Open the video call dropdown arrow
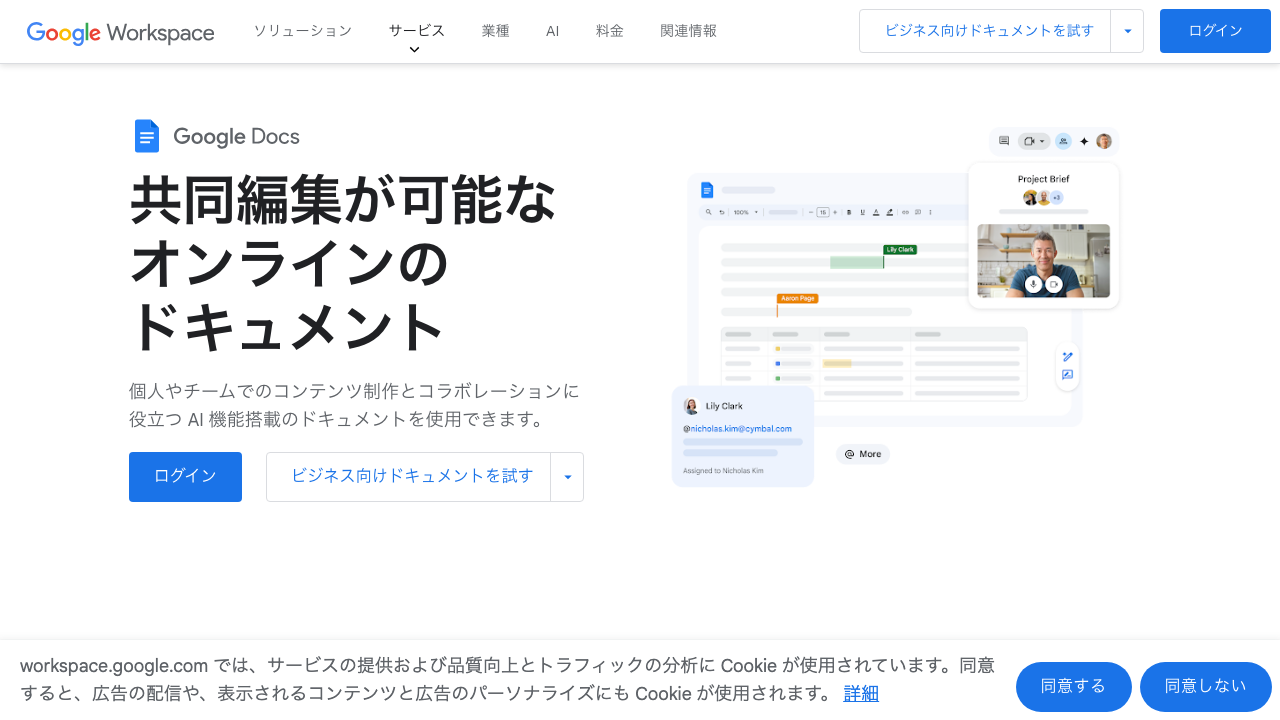Image resolution: width=1280 pixels, height=720 pixels. 1042,141
